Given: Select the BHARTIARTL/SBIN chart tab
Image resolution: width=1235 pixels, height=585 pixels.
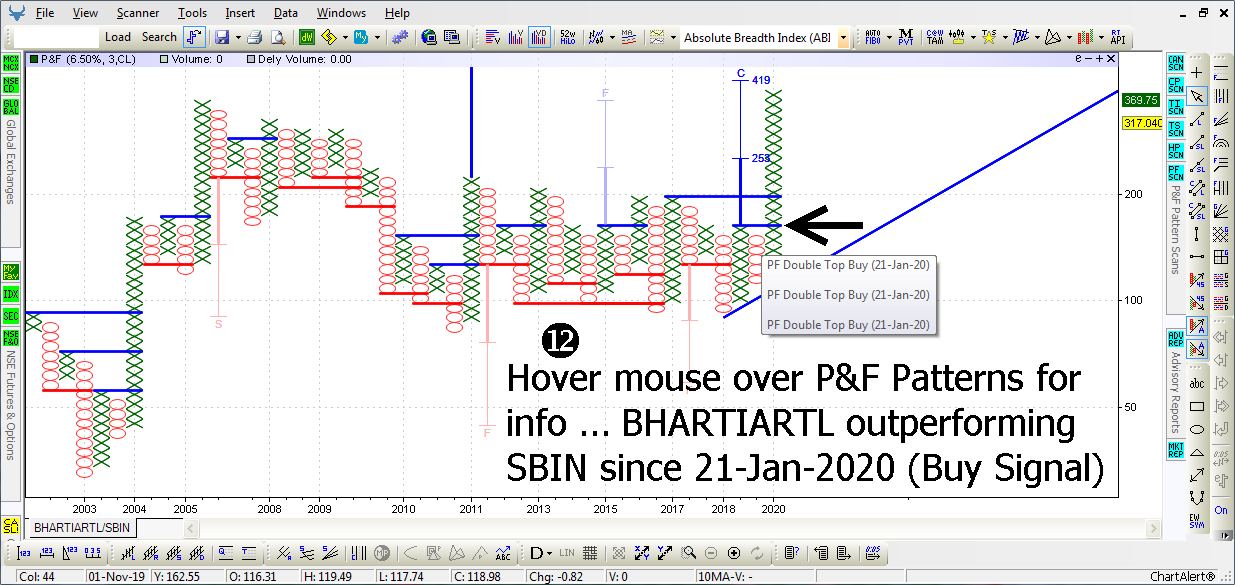Looking at the screenshot, I should tap(82, 527).
